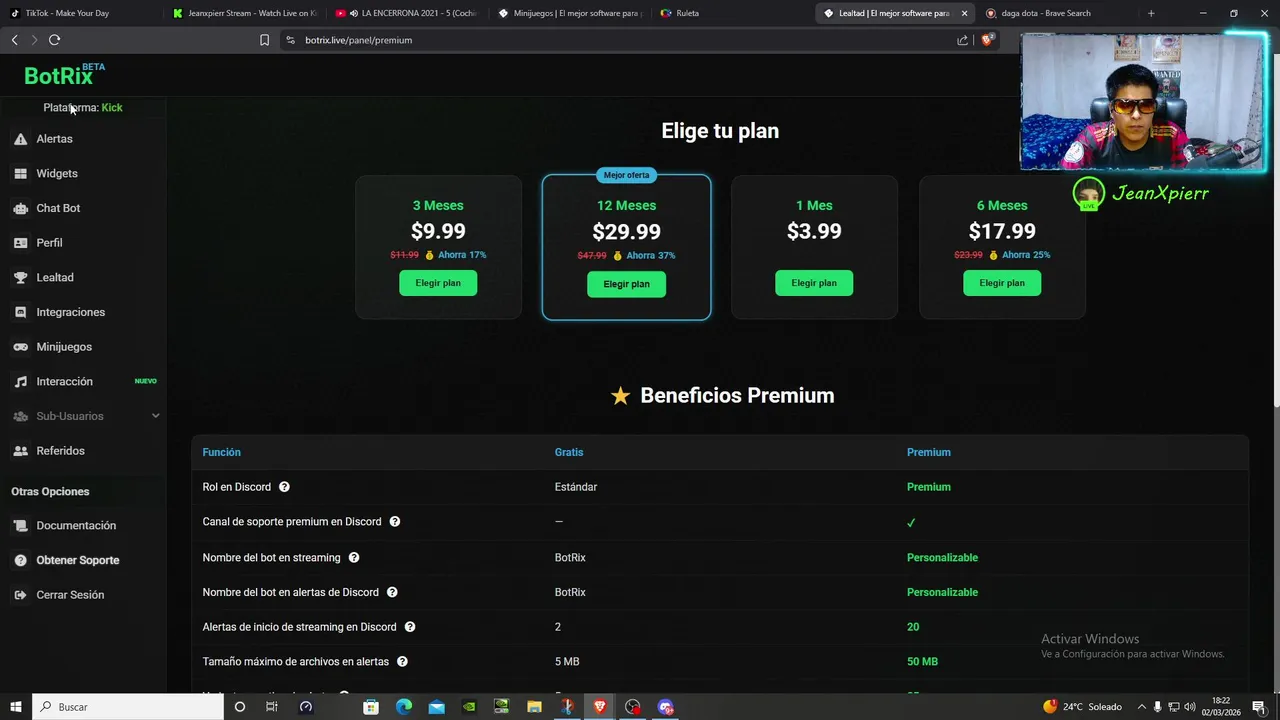Choose the 3 Meses plan
Viewport: 1280px width, 720px height.
[x=438, y=283]
